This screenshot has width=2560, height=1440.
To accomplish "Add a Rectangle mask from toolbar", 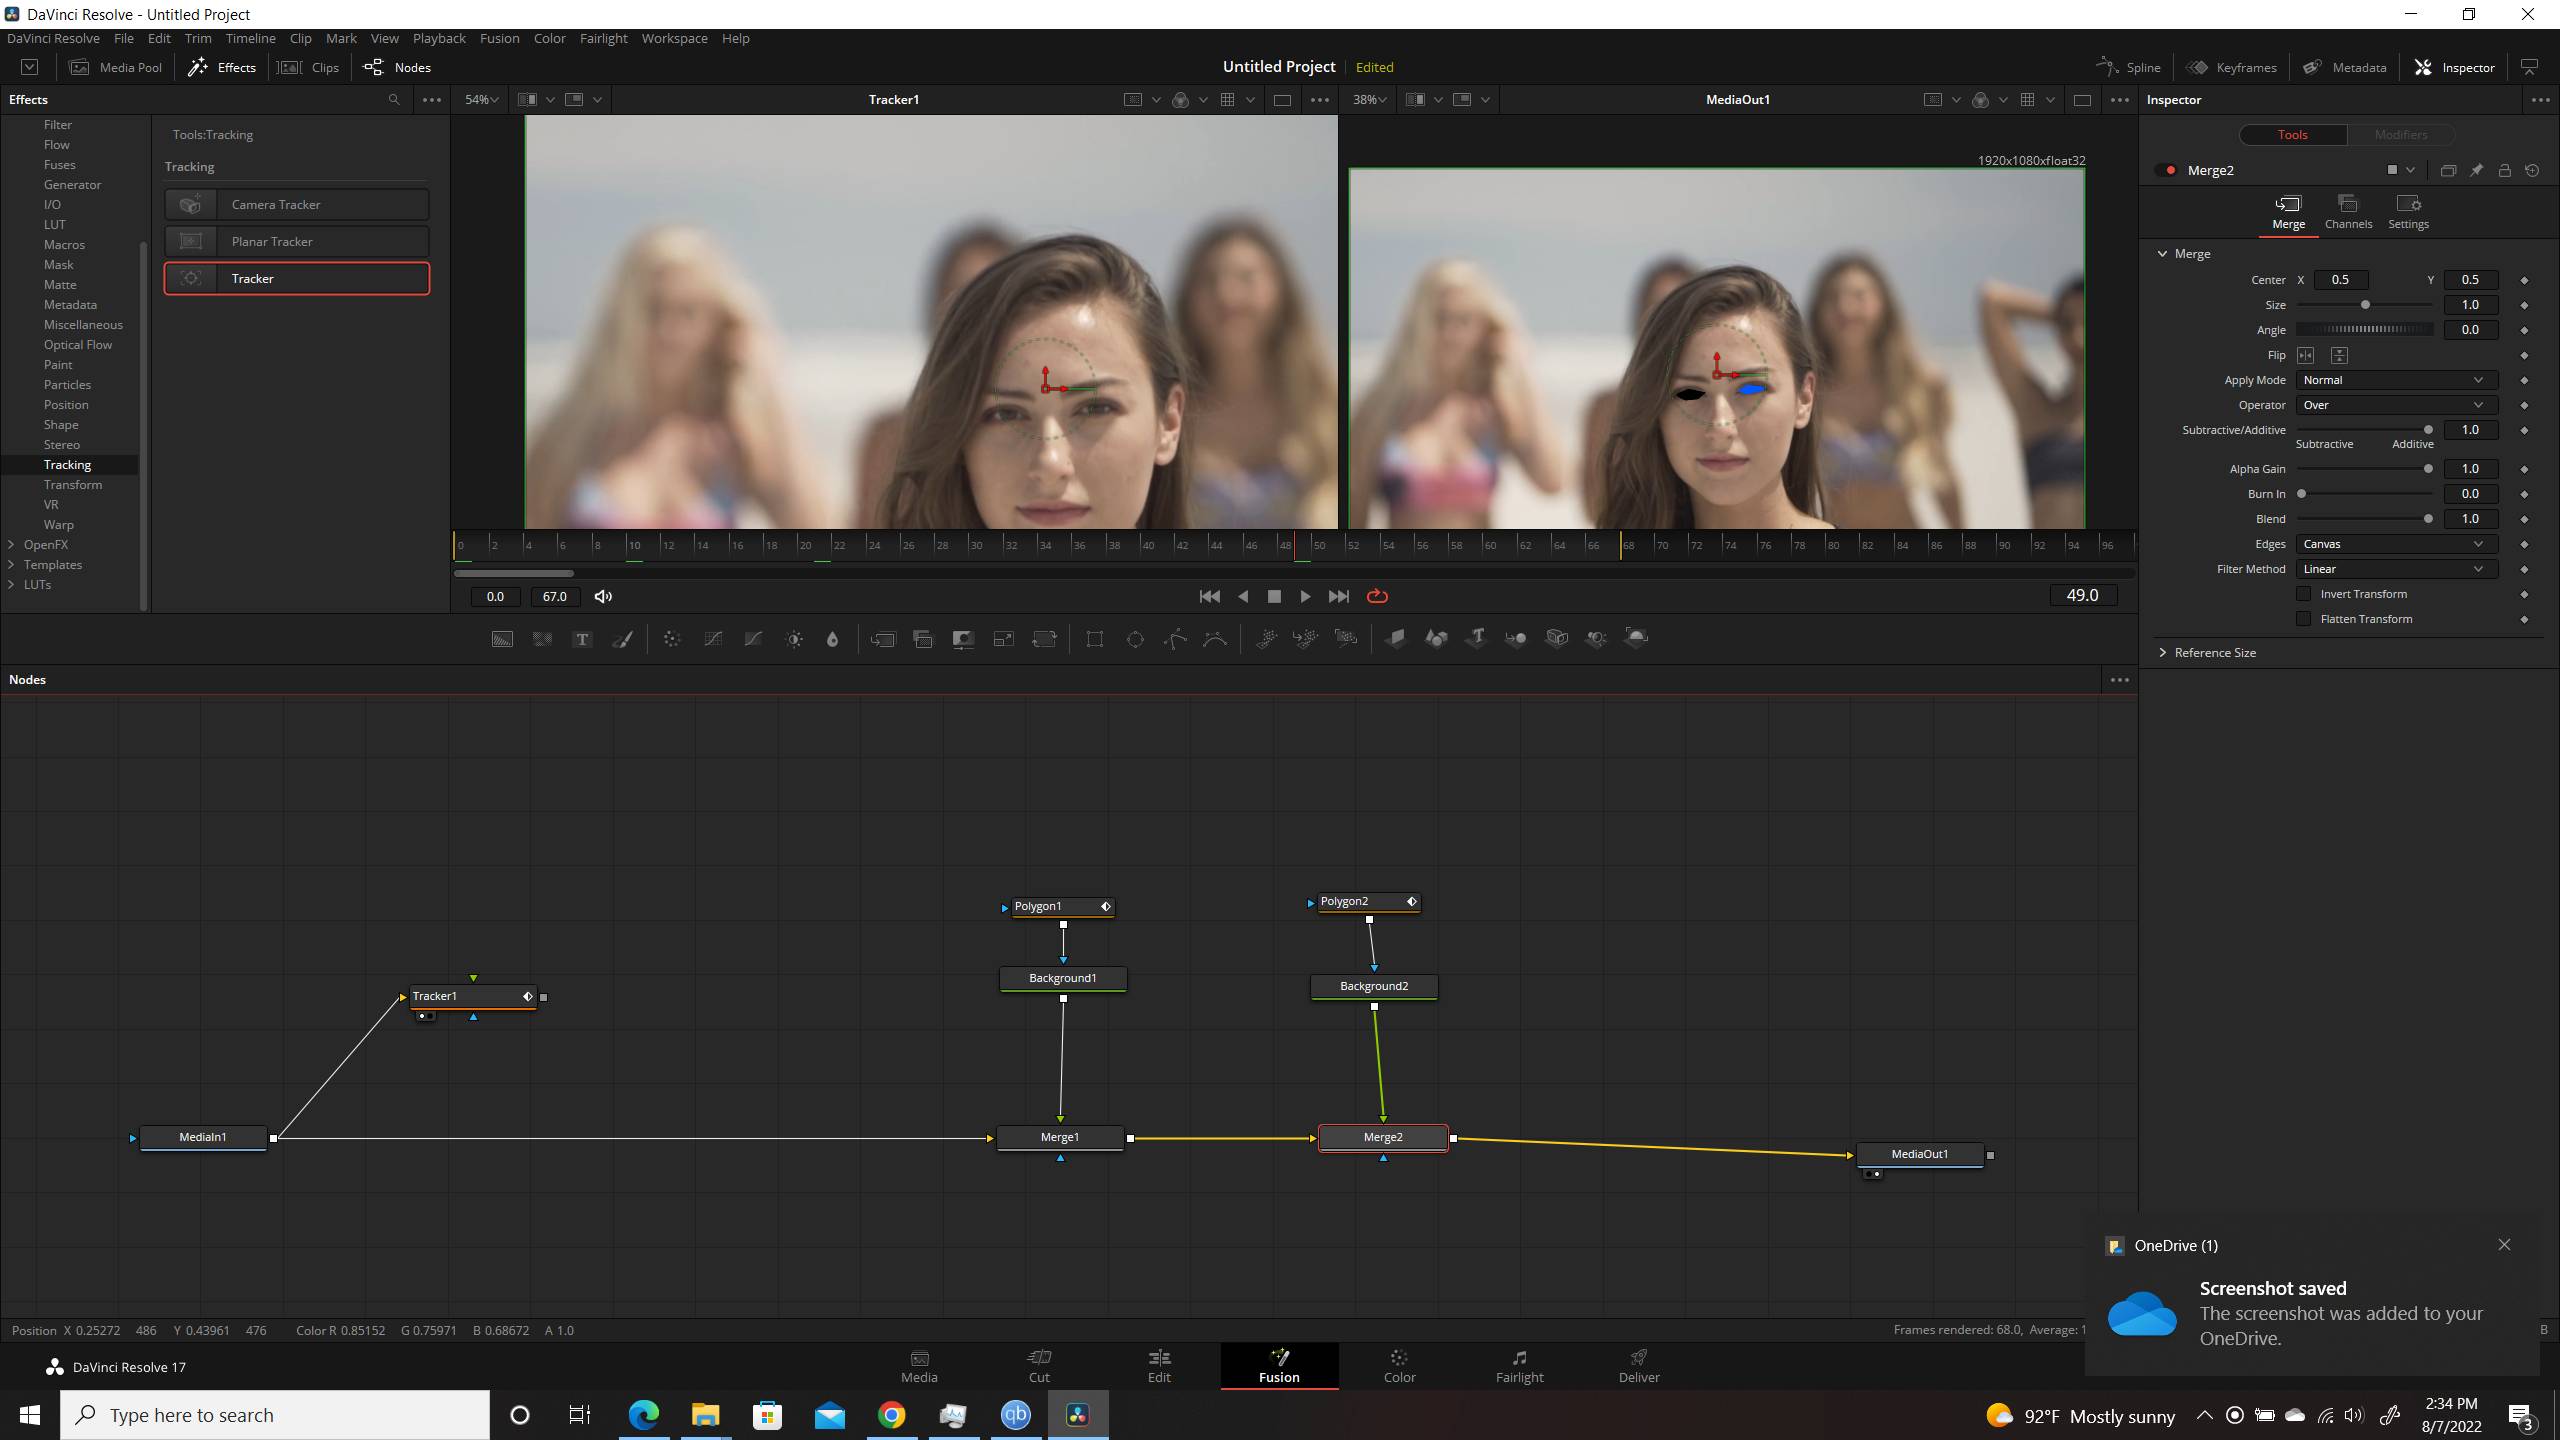I will coord(1095,639).
